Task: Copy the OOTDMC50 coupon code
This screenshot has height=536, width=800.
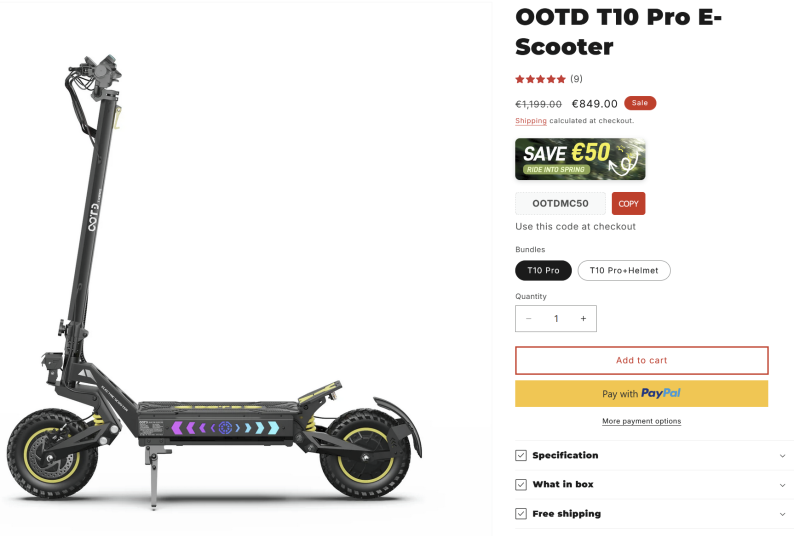Action: 629,203
